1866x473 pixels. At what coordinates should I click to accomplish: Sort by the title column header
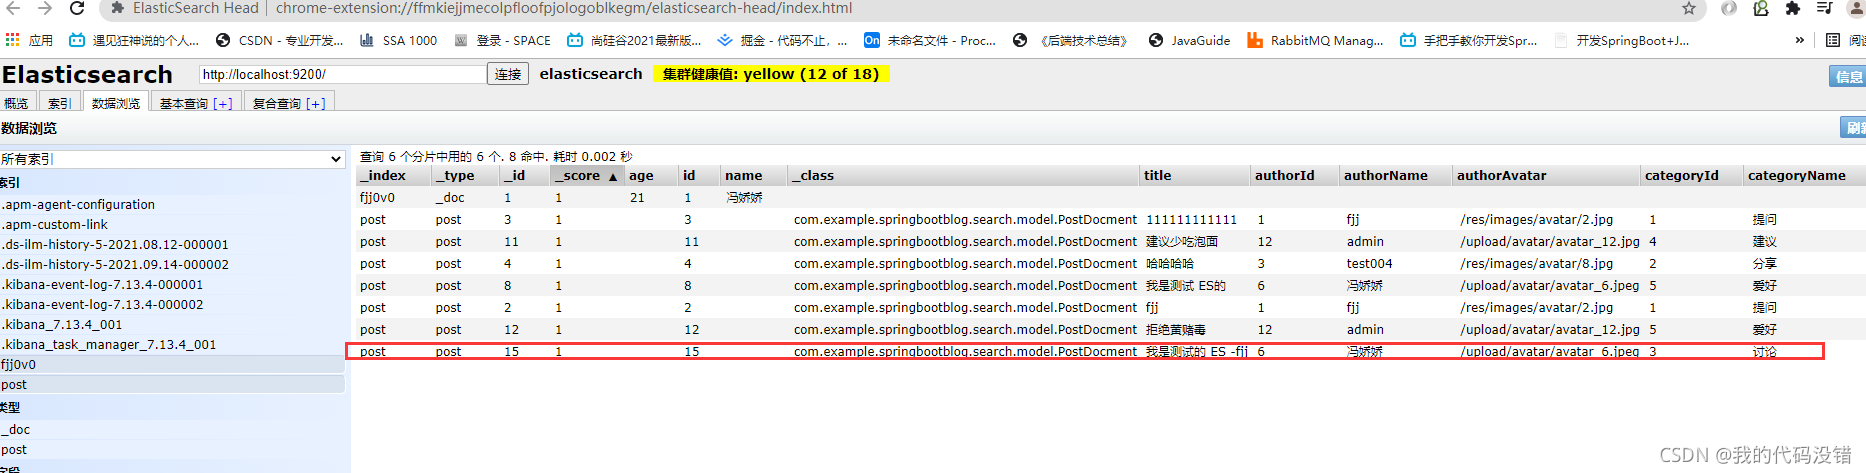point(1195,175)
